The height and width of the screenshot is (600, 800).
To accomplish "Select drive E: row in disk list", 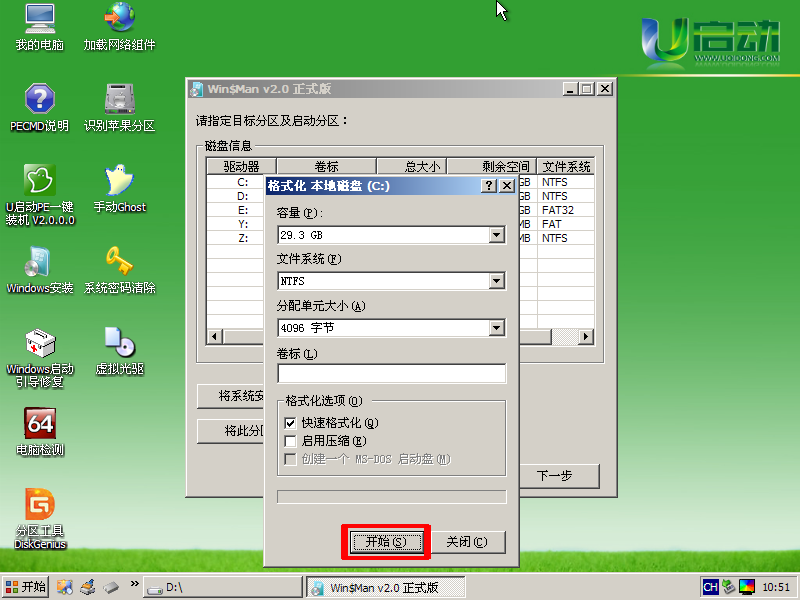I will point(401,210).
